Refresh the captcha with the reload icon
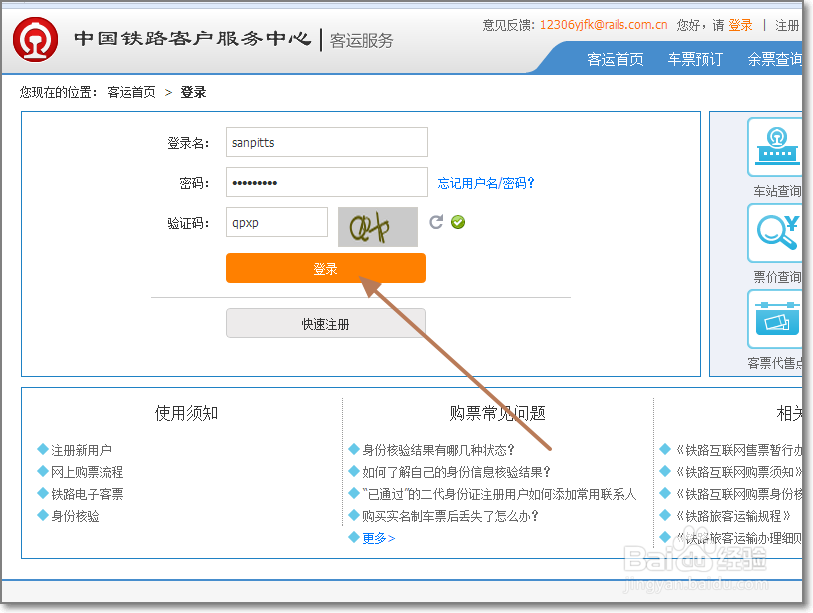This screenshot has width=813, height=613. 436,222
